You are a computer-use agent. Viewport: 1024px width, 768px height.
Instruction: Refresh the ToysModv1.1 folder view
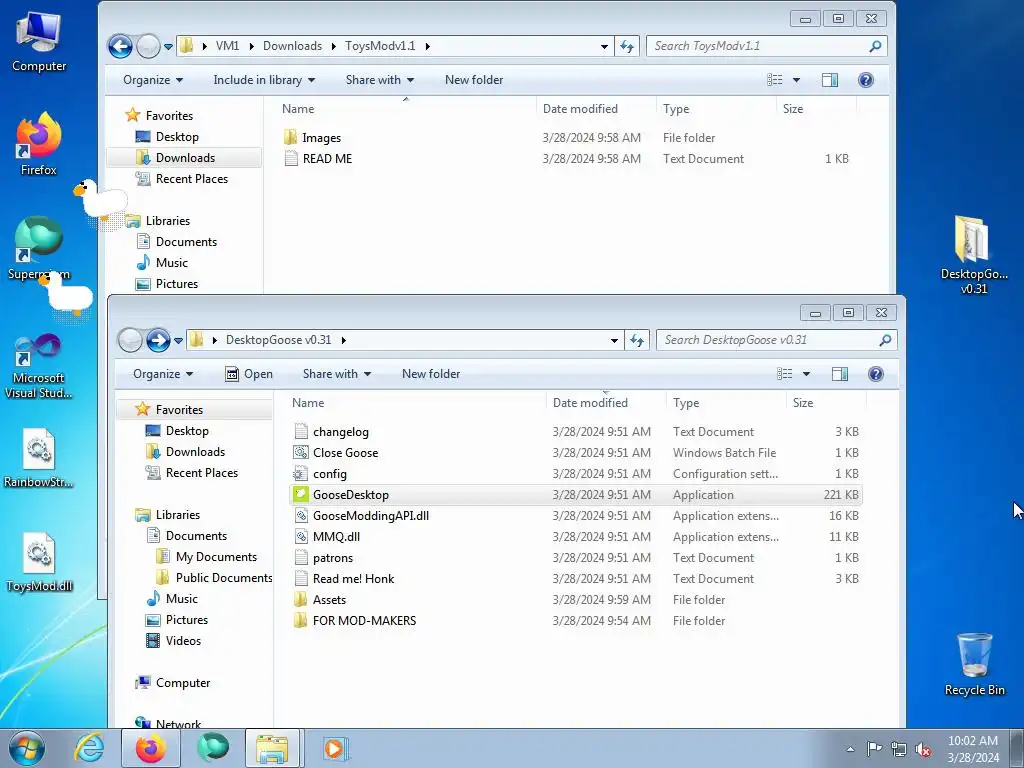click(627, 46)
